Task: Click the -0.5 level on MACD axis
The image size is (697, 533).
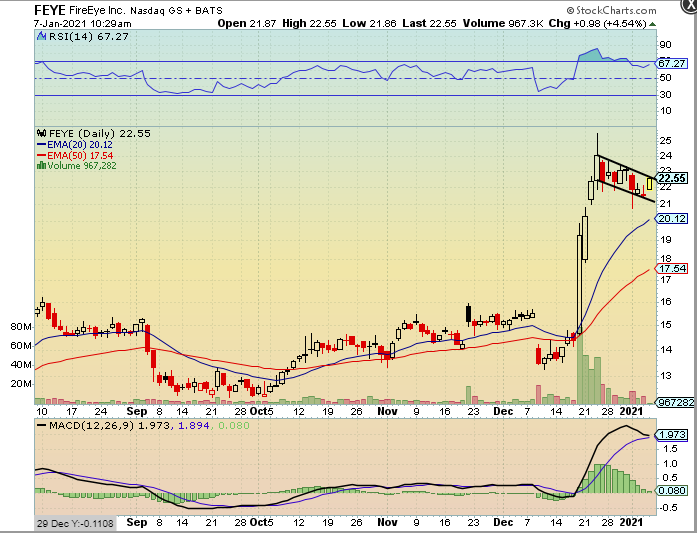Action: point(667,507)
